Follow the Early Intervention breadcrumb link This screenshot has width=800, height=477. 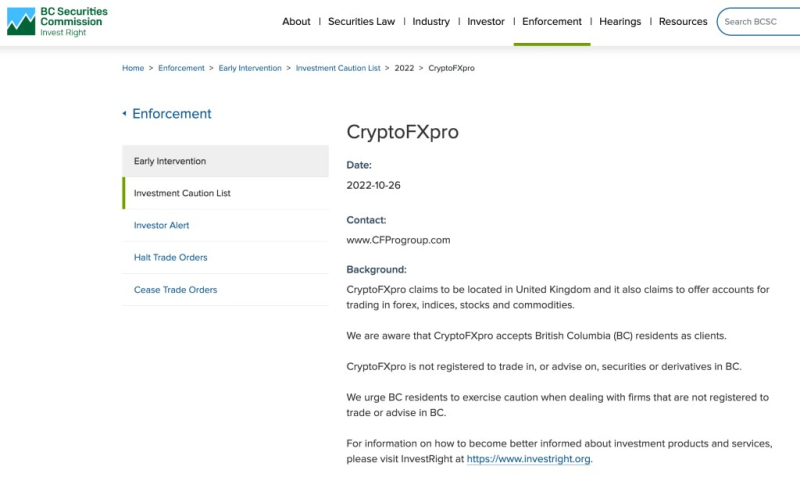(250, 68)
